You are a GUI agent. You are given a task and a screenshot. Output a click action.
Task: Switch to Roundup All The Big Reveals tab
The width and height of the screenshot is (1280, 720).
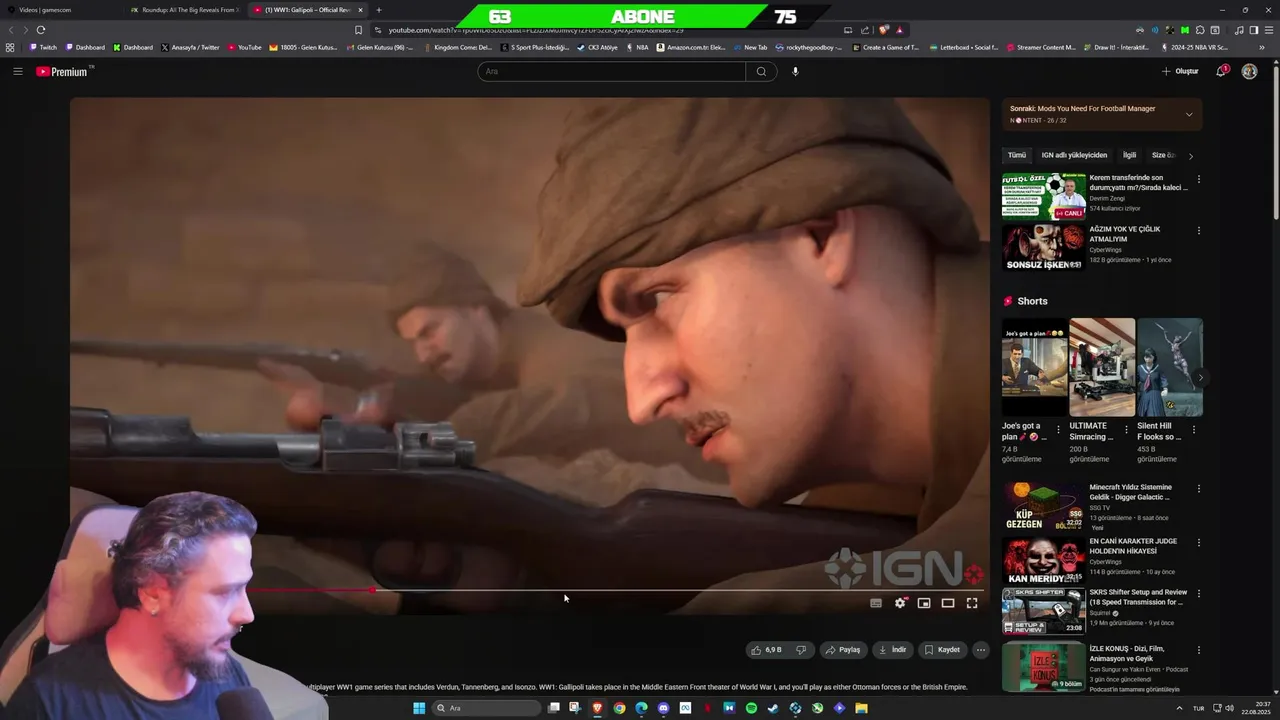185,10
